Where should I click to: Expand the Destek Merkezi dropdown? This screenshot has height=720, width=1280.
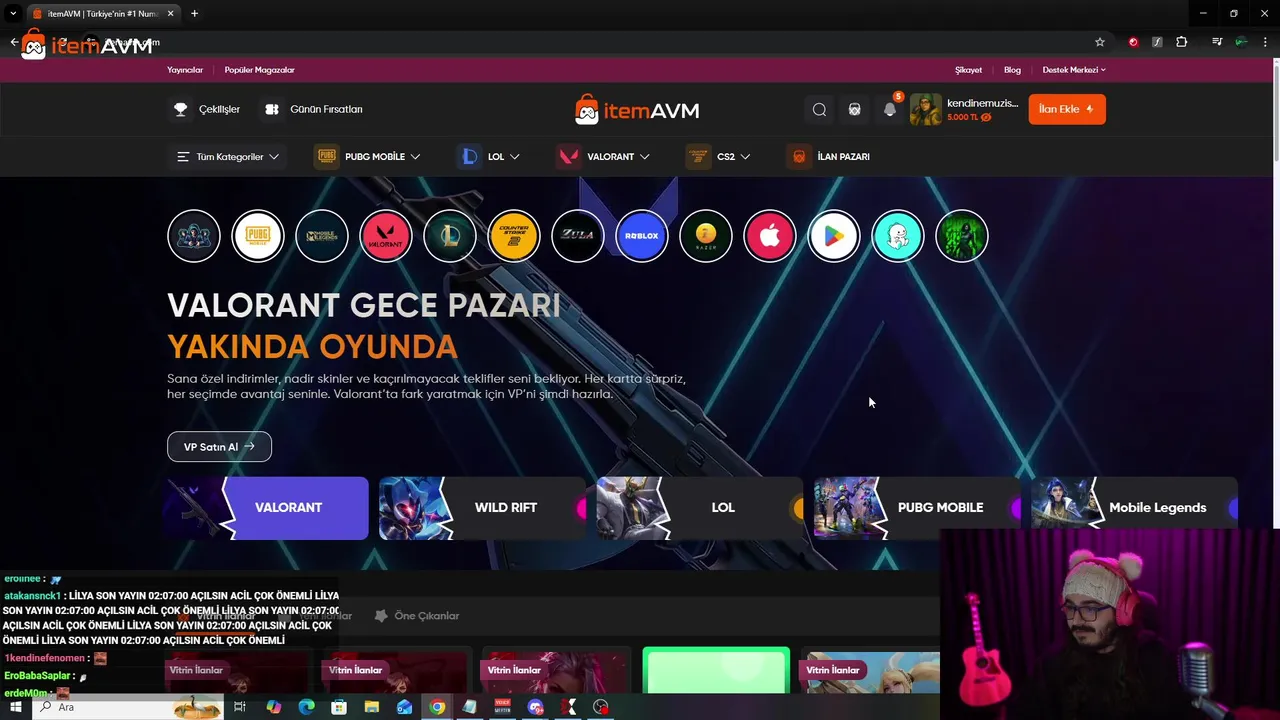tap(1074, 70)
